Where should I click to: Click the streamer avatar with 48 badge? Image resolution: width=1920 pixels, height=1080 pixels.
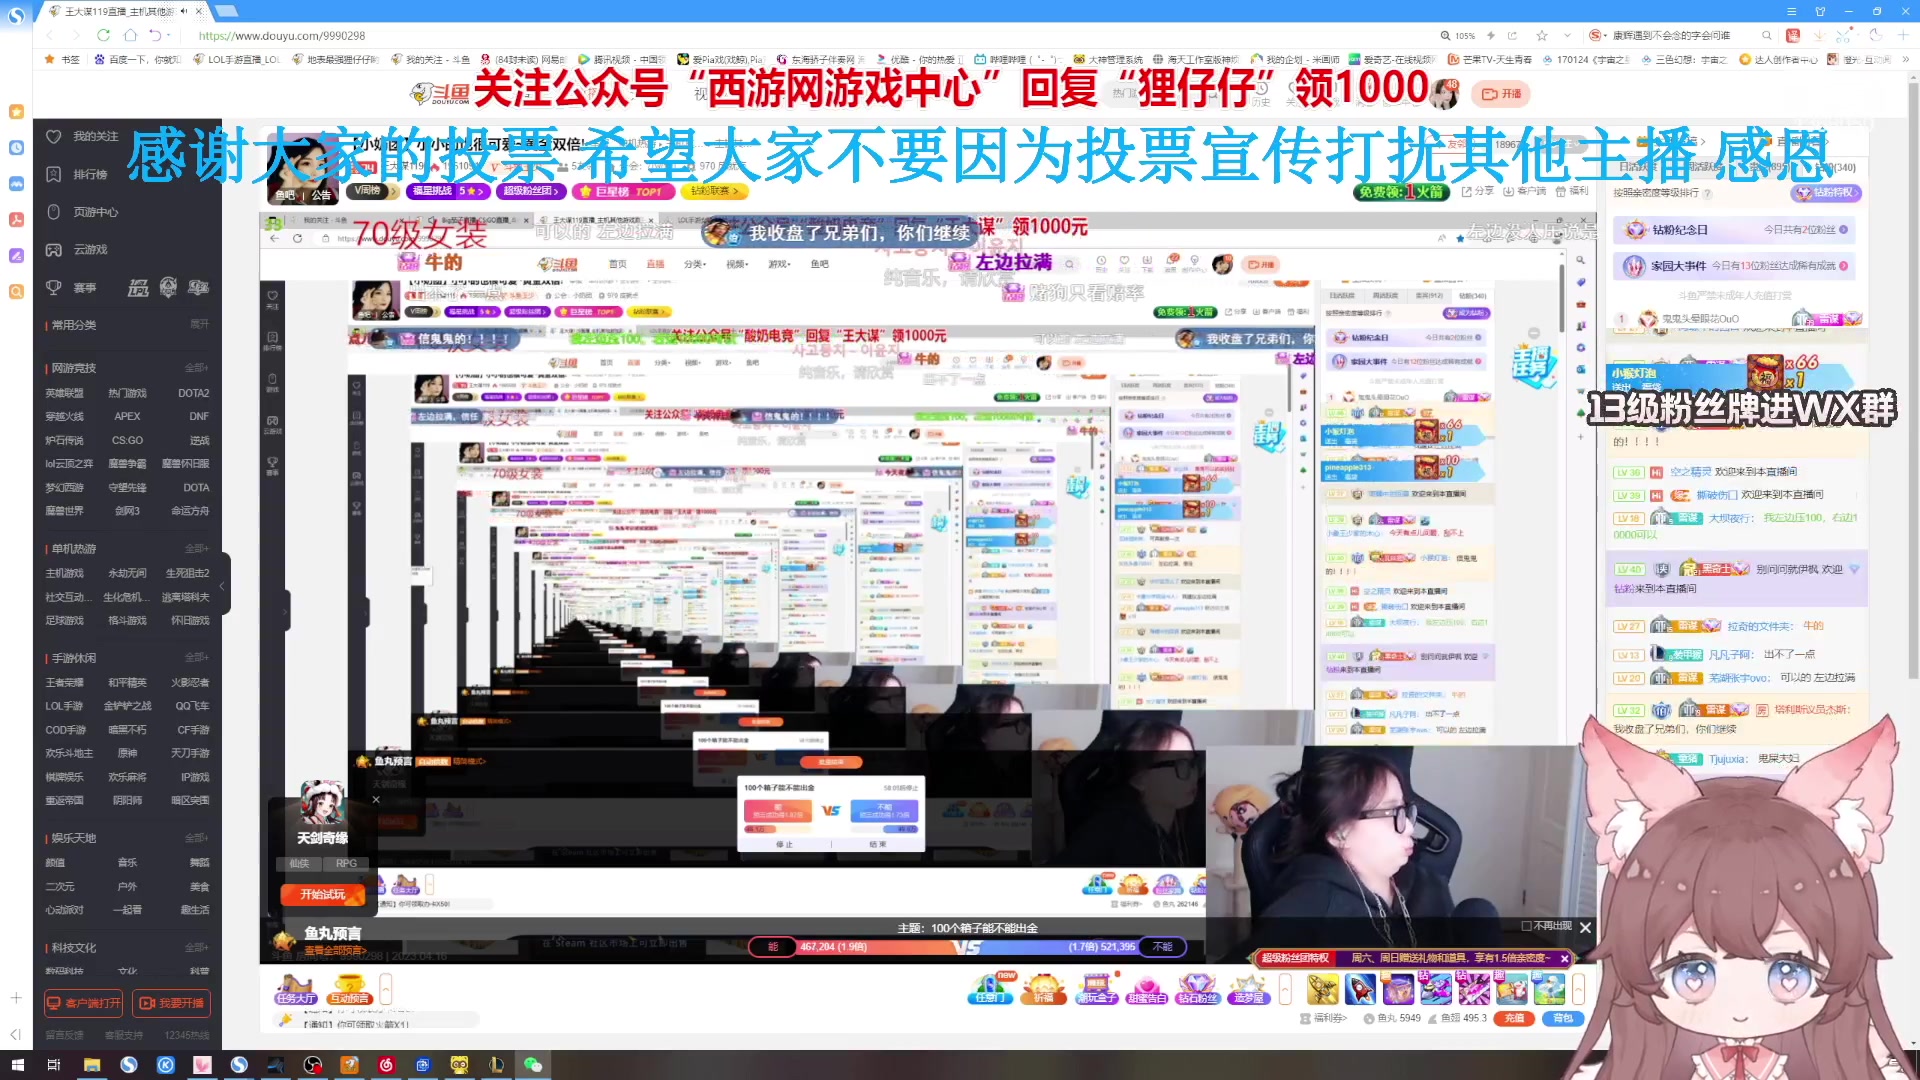1444,94
